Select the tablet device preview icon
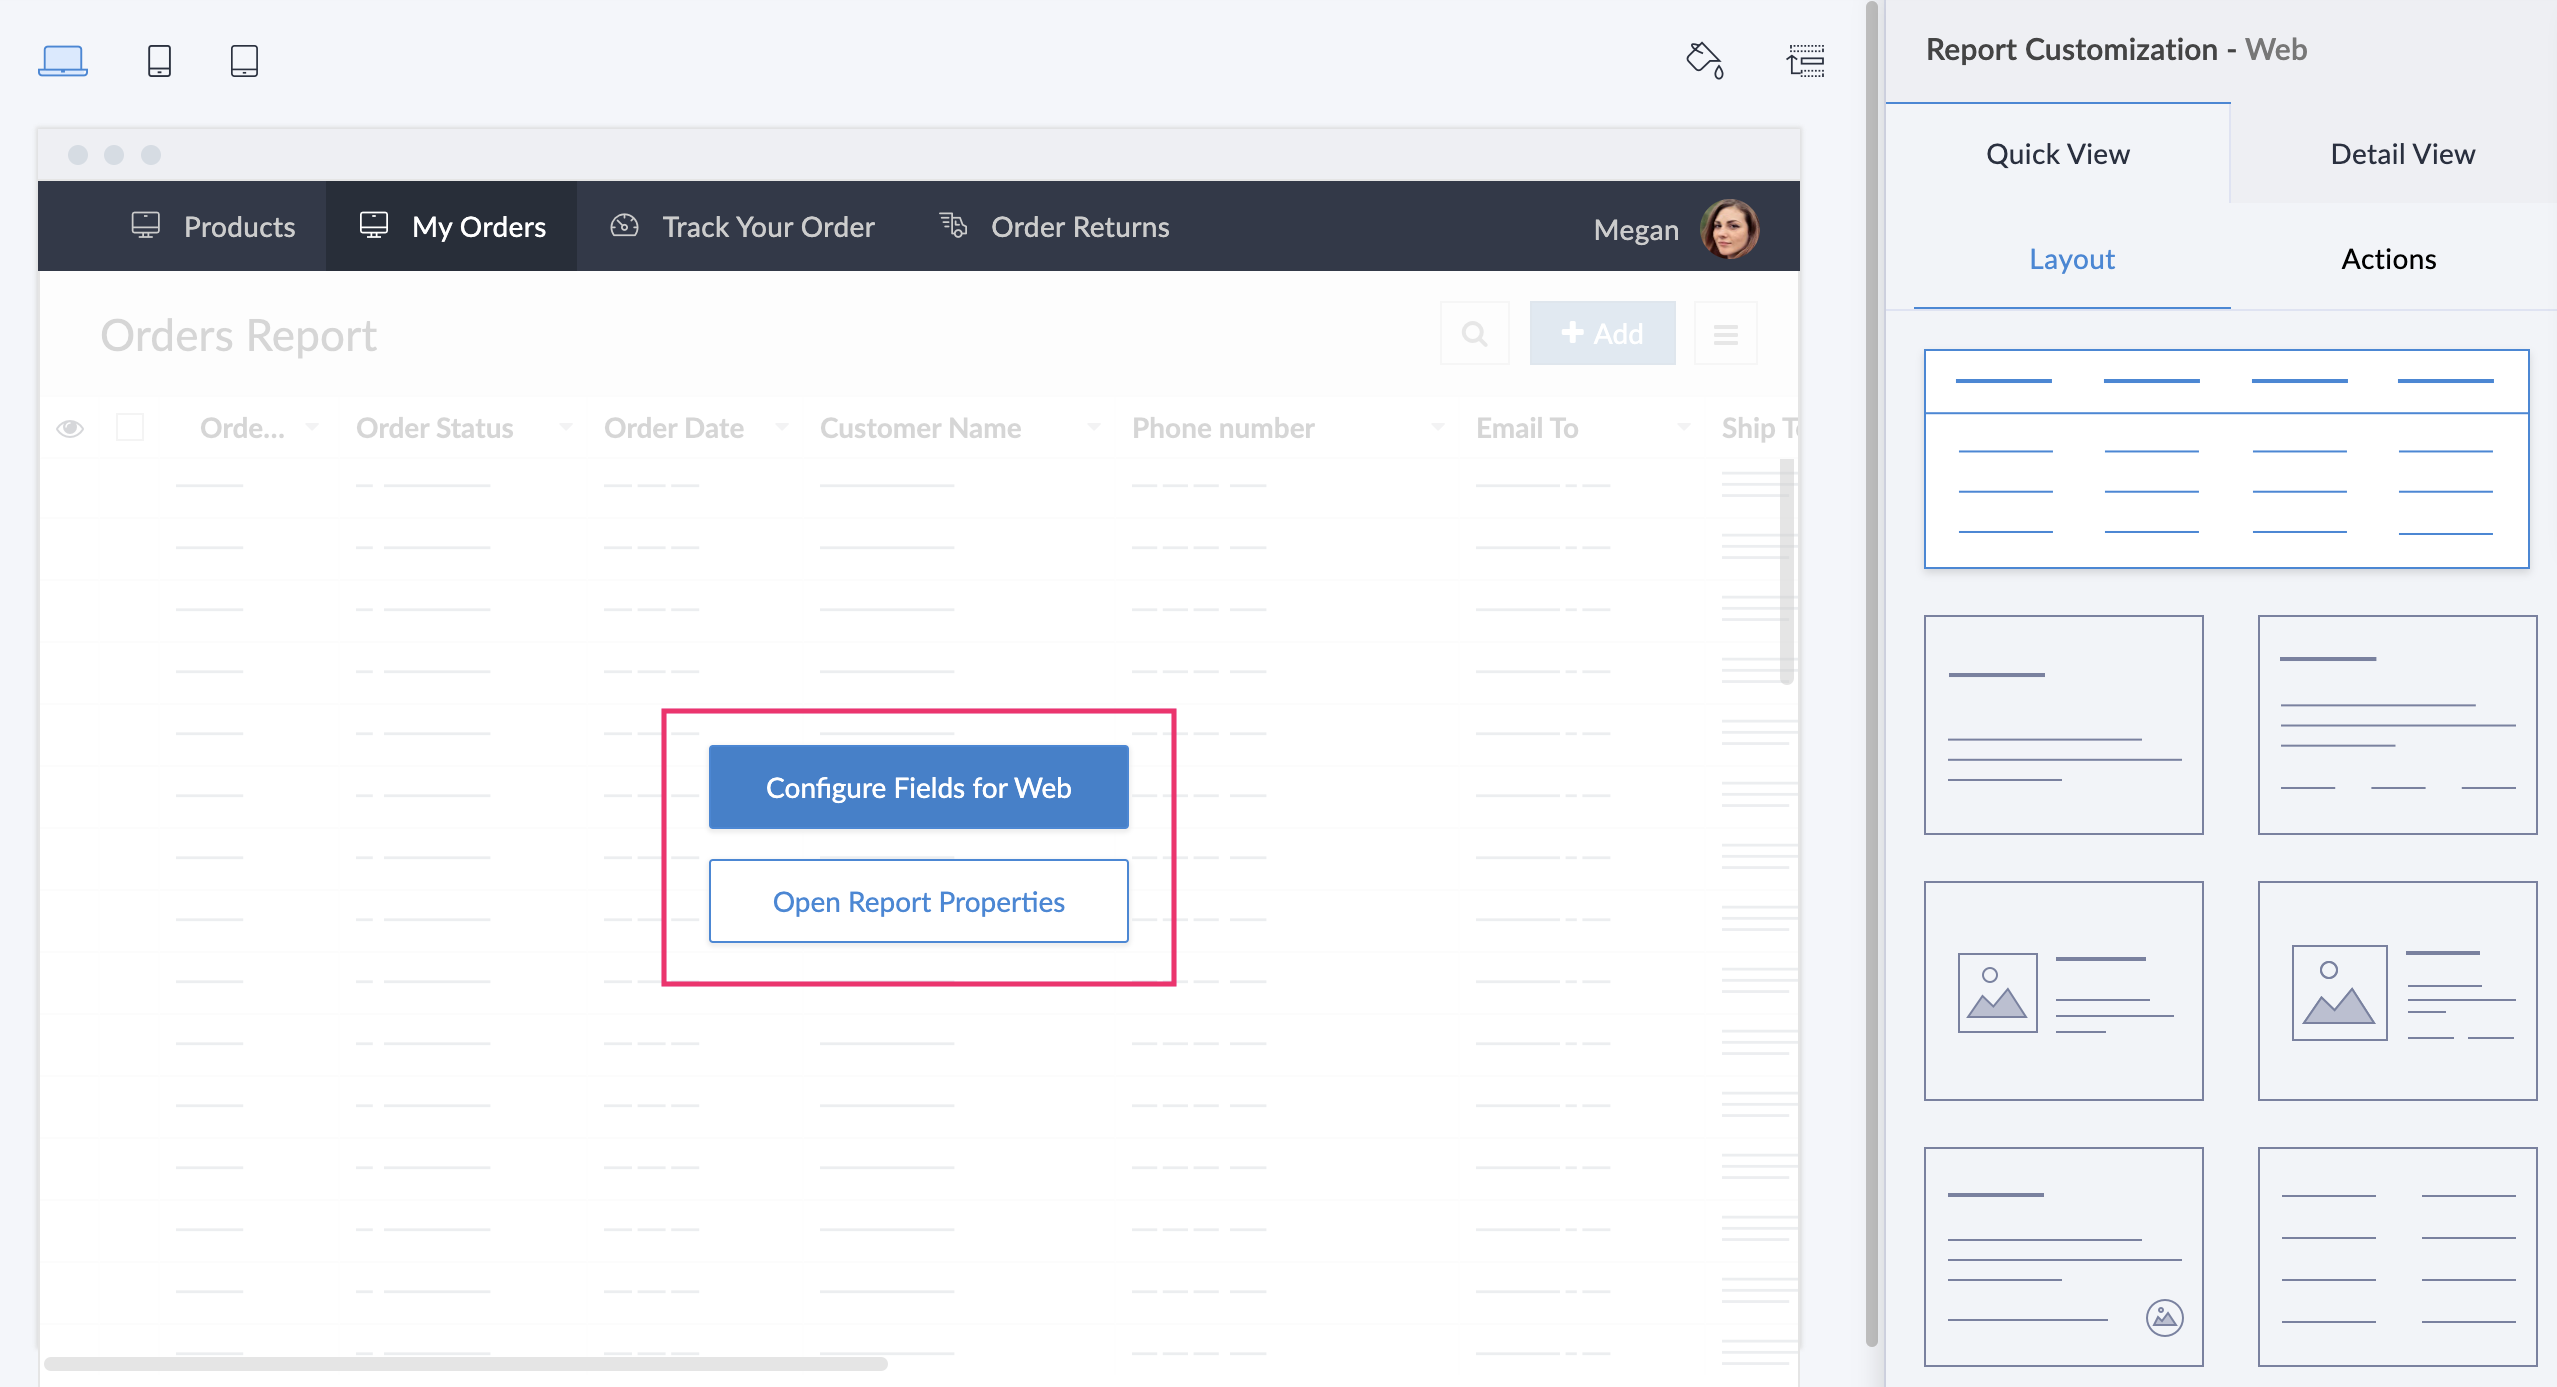 tap(244, 60)
